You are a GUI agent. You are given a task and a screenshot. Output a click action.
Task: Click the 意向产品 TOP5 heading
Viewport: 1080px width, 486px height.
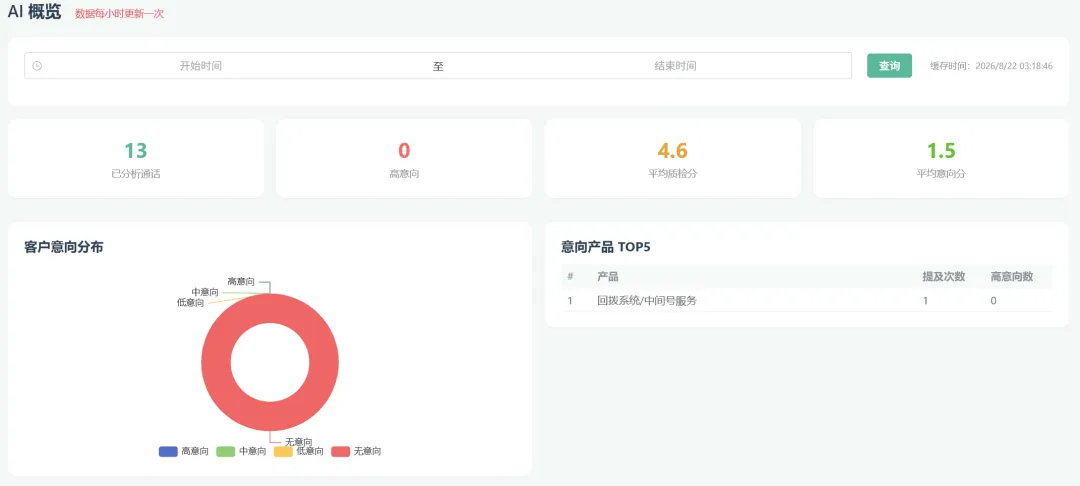point(605,247)
